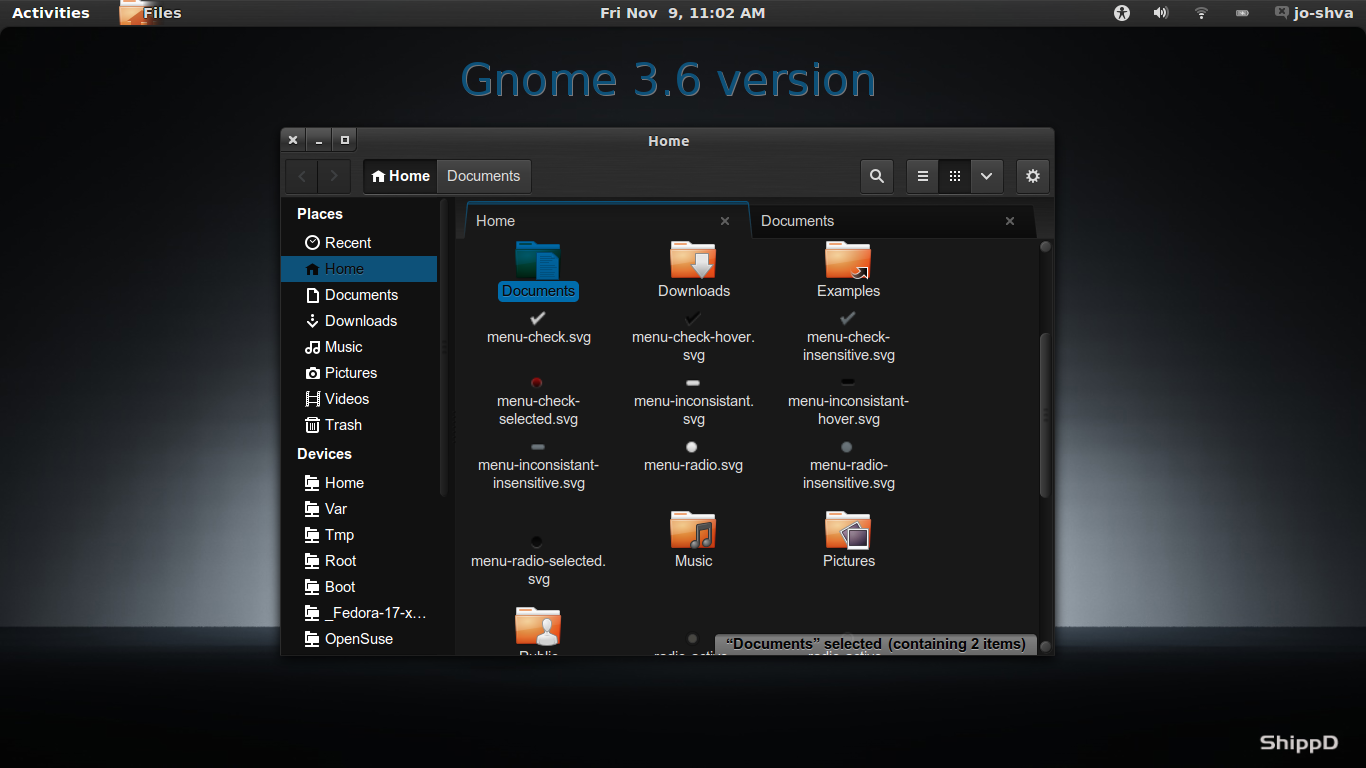Select menu-inconsistant.svg file
The image size is (1366, 768).
tap(693, 401)
